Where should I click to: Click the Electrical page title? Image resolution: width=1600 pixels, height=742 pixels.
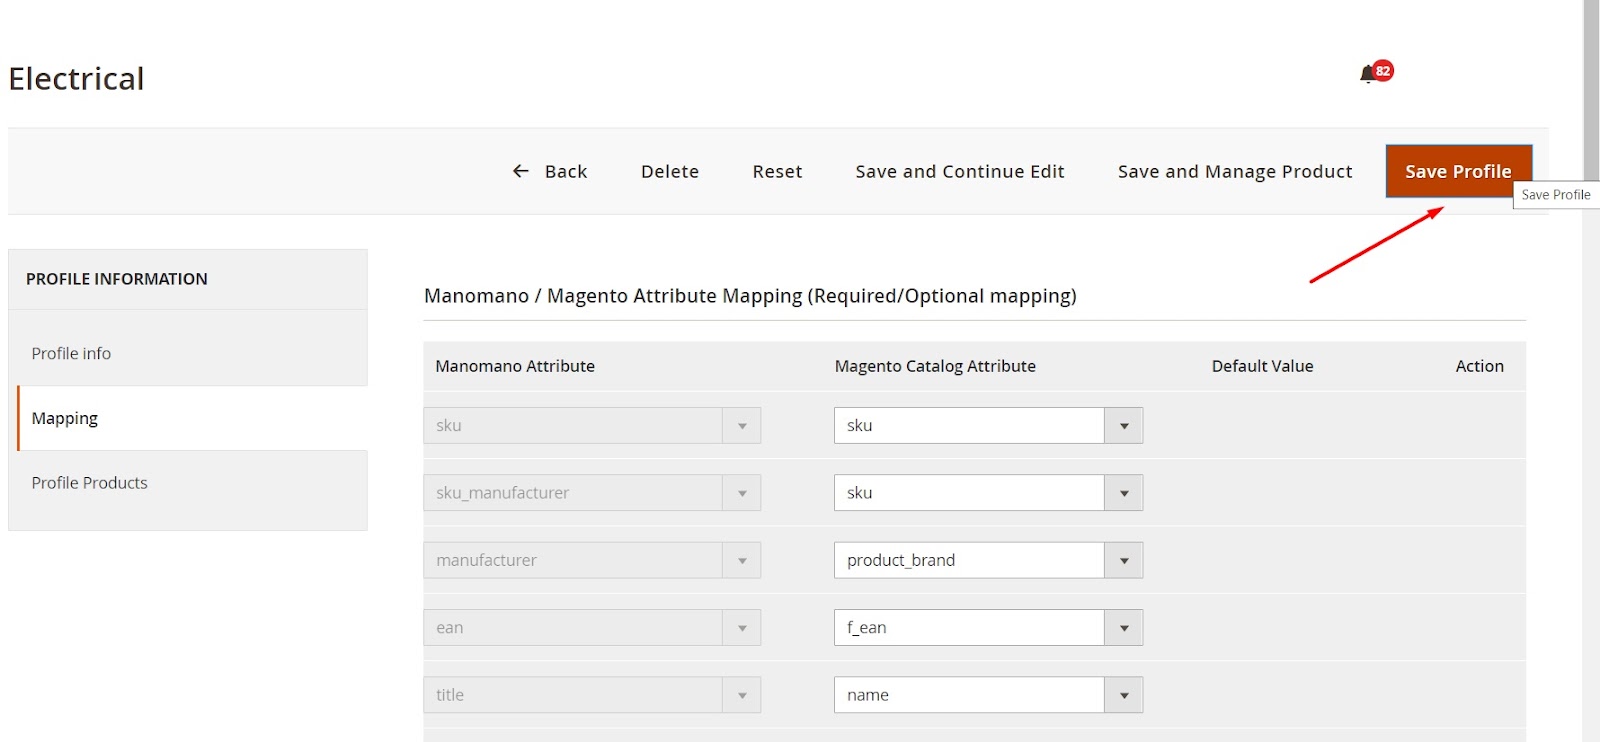[77, 79]
